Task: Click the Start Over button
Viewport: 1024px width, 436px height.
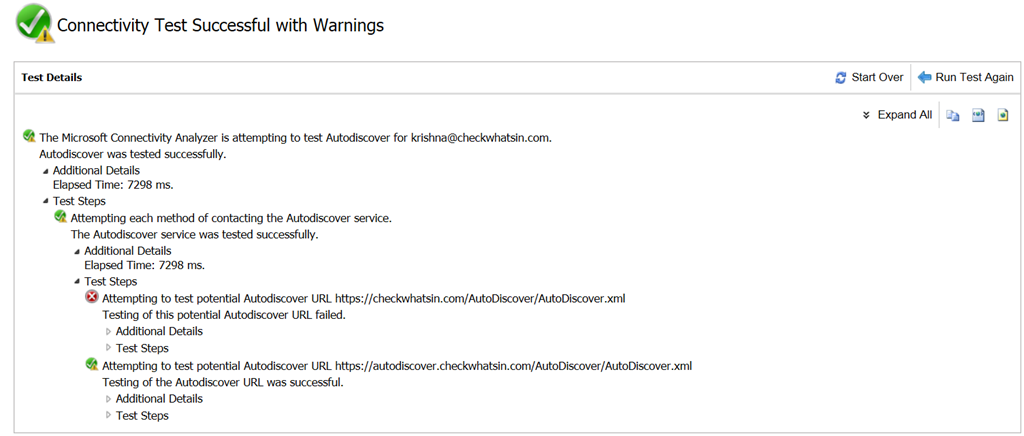Action: (869, 77)
